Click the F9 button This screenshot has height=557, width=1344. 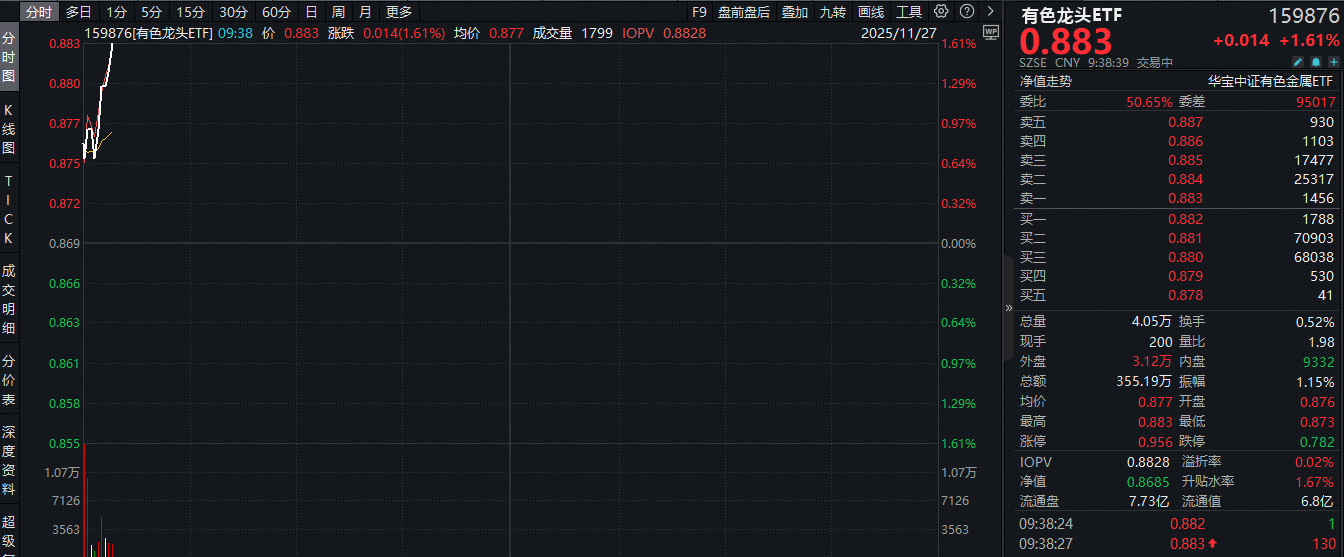(x=699, y=12)
